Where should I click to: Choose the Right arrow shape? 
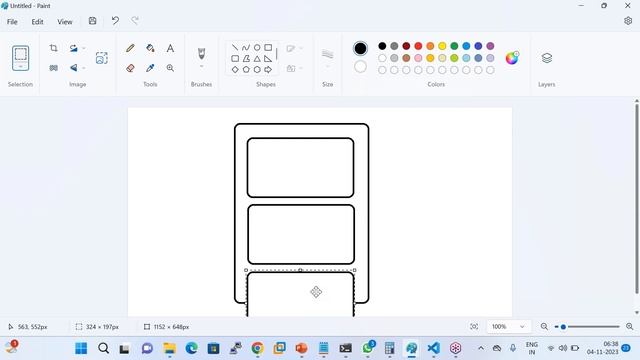point(268,70)
